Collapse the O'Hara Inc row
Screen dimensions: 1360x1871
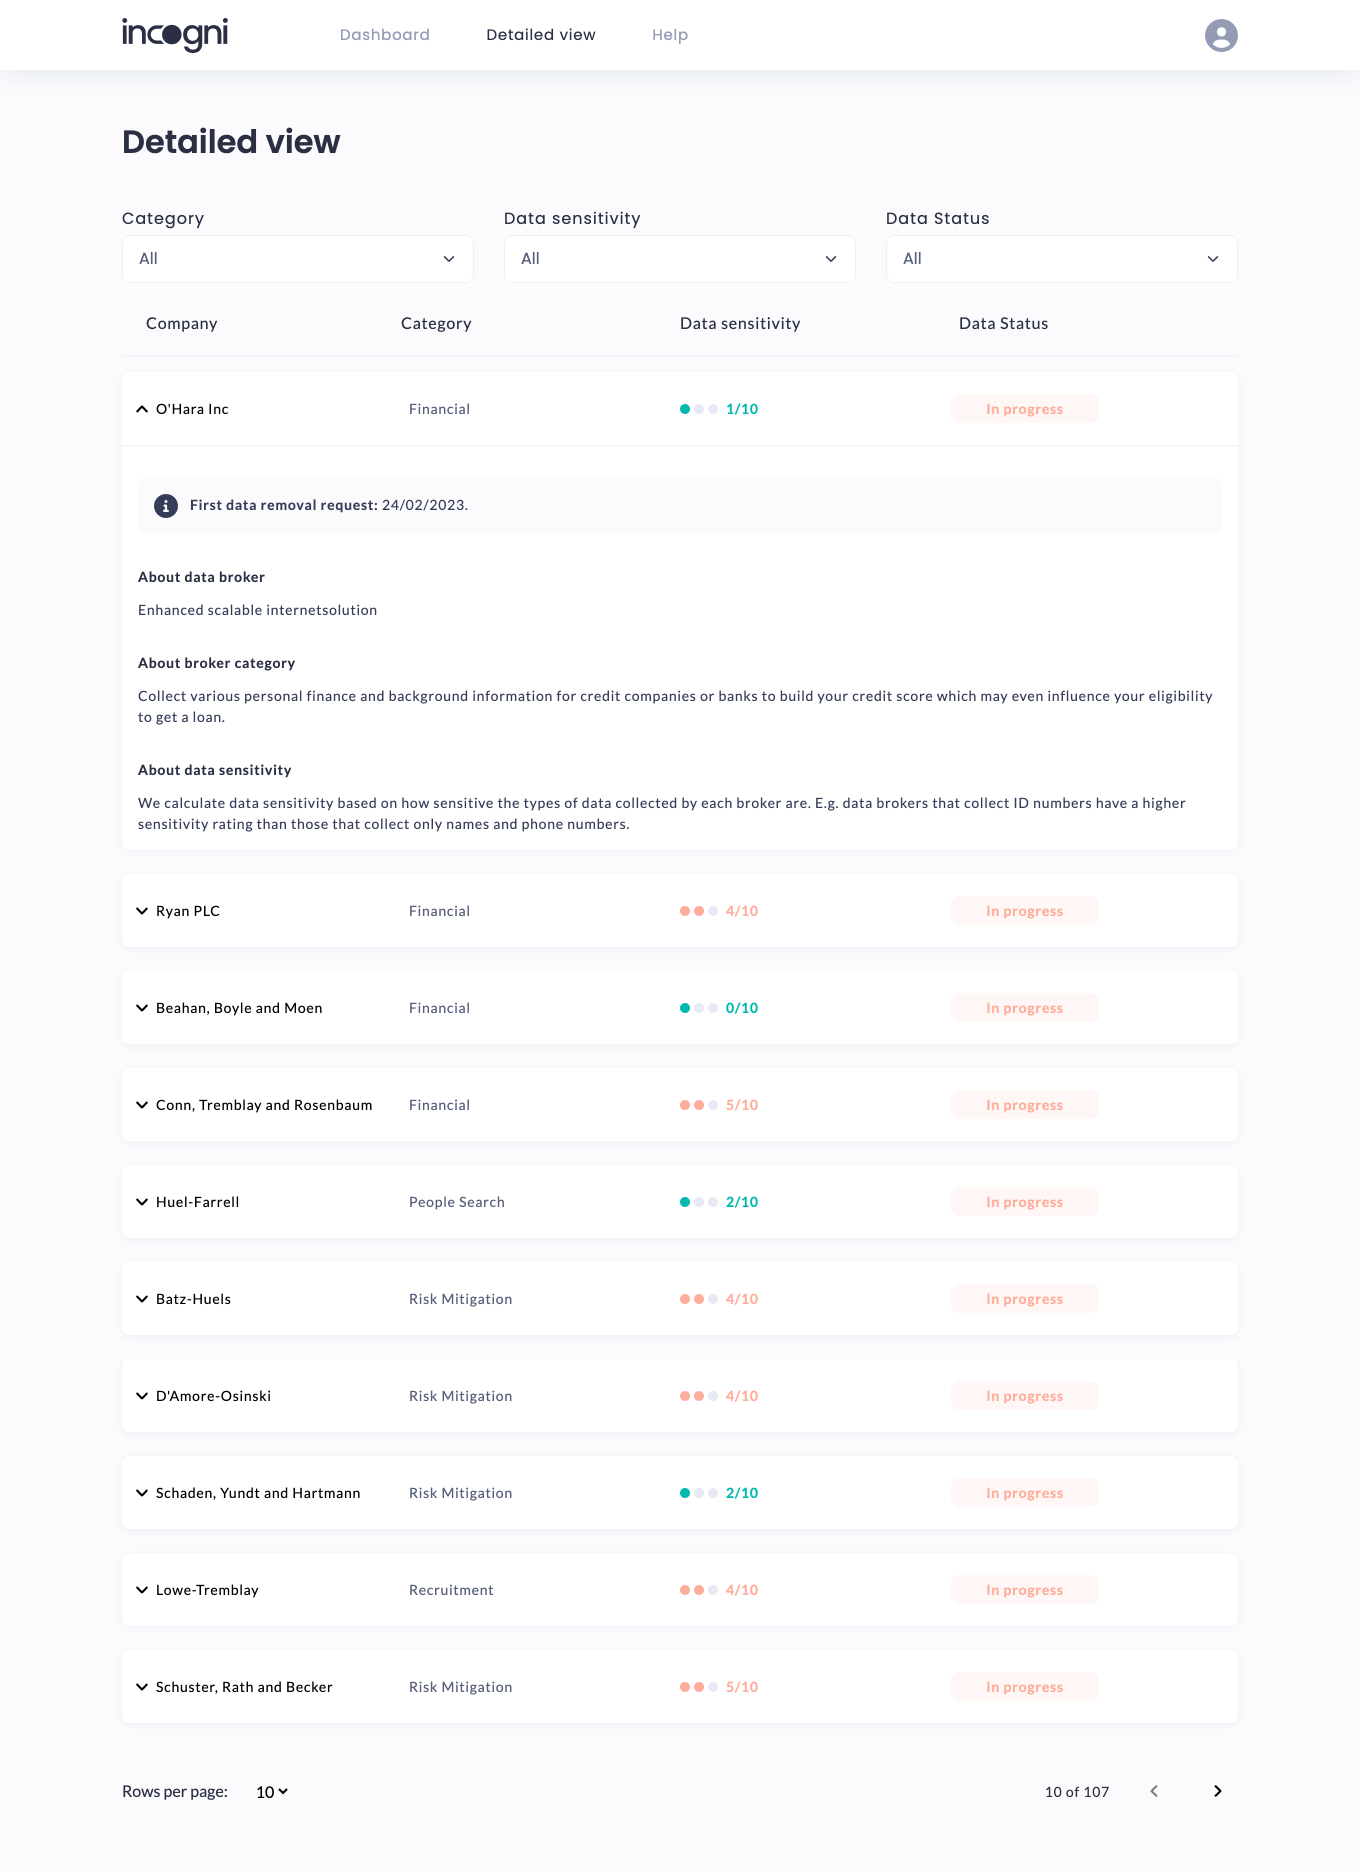pyautogui.click(x=142, y=409)
